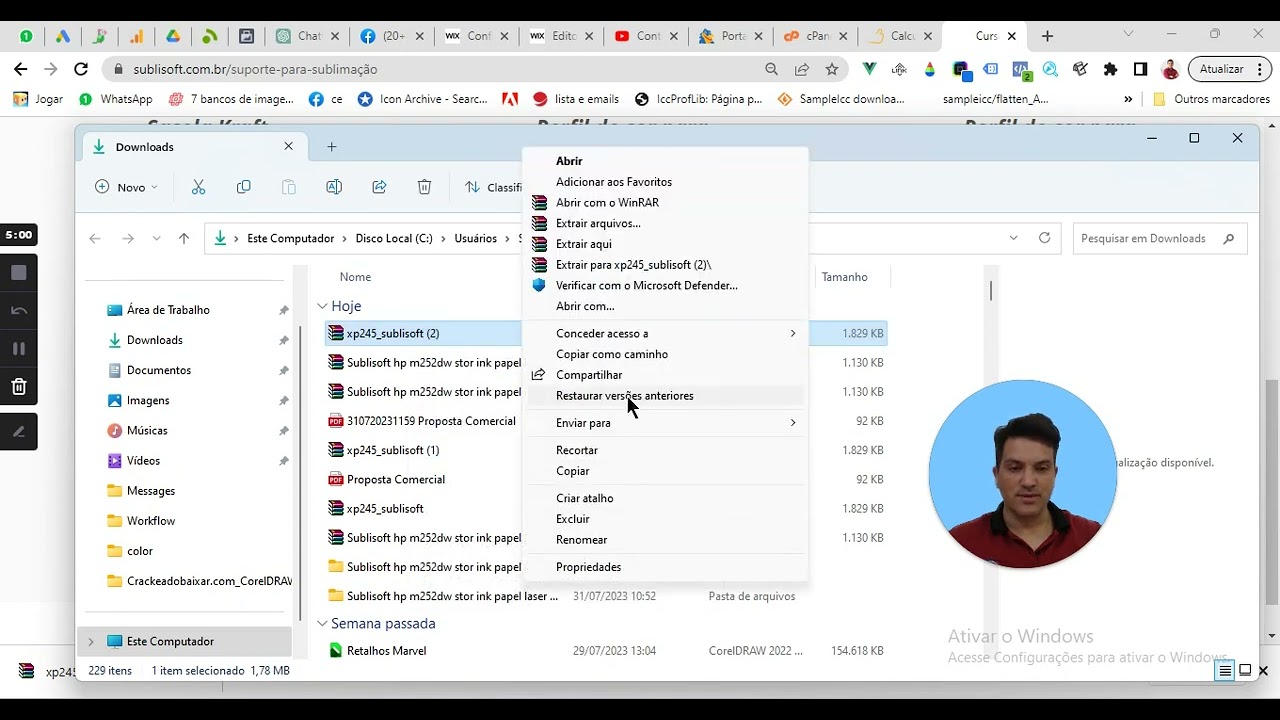1280x720 pixels.
Task: Select the recorder's pen drawing tool
Action: coord(19,432)
